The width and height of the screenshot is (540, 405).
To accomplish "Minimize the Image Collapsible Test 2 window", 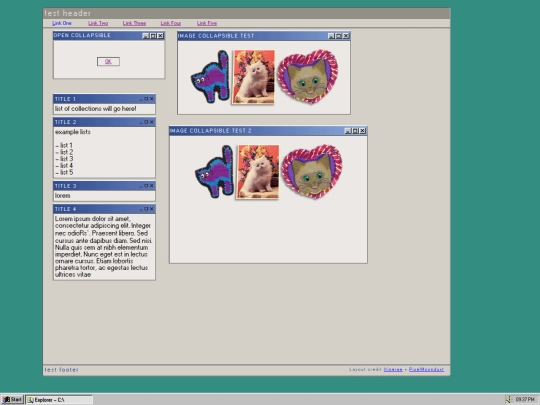I will pyautogui.click(x=348, y=131).
